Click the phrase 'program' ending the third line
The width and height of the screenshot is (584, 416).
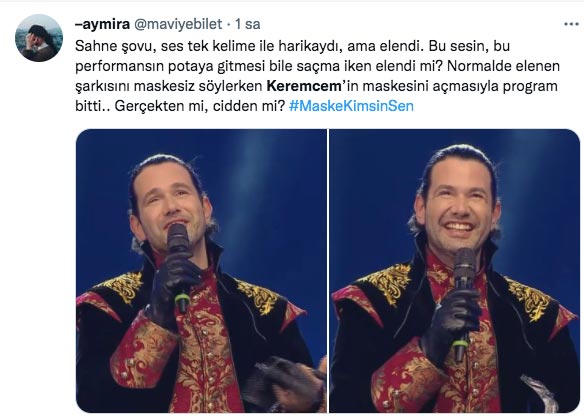pyautogui.click(x=530, y=86)
